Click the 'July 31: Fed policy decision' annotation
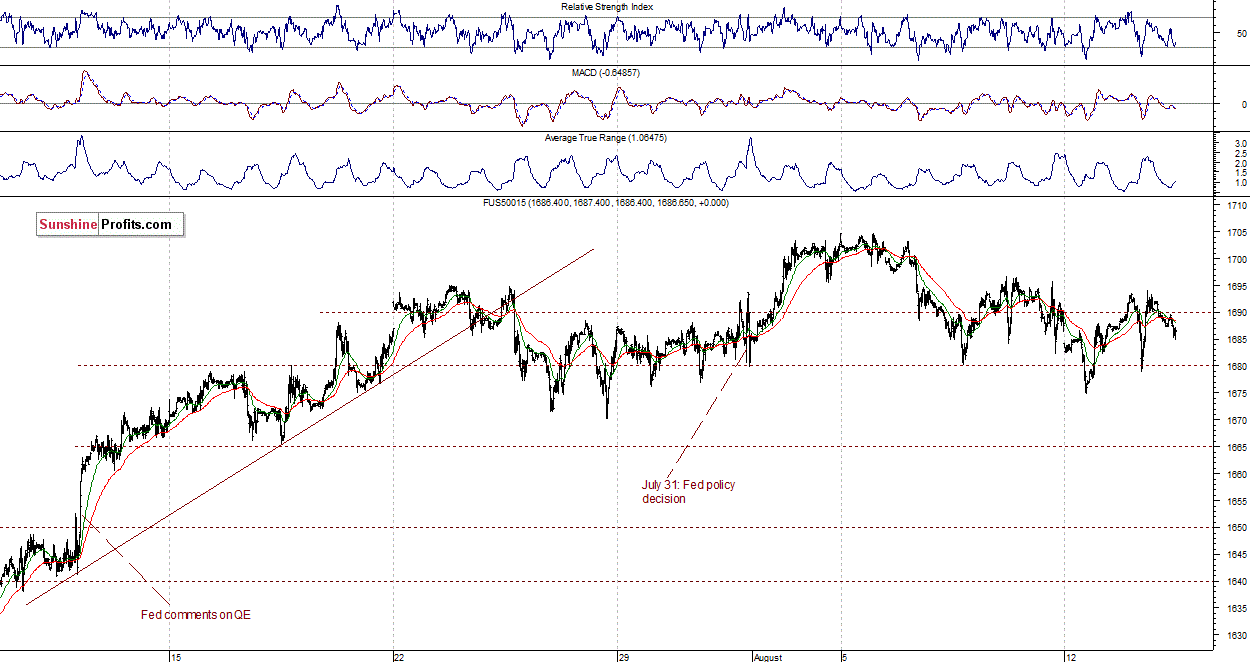 688,492
